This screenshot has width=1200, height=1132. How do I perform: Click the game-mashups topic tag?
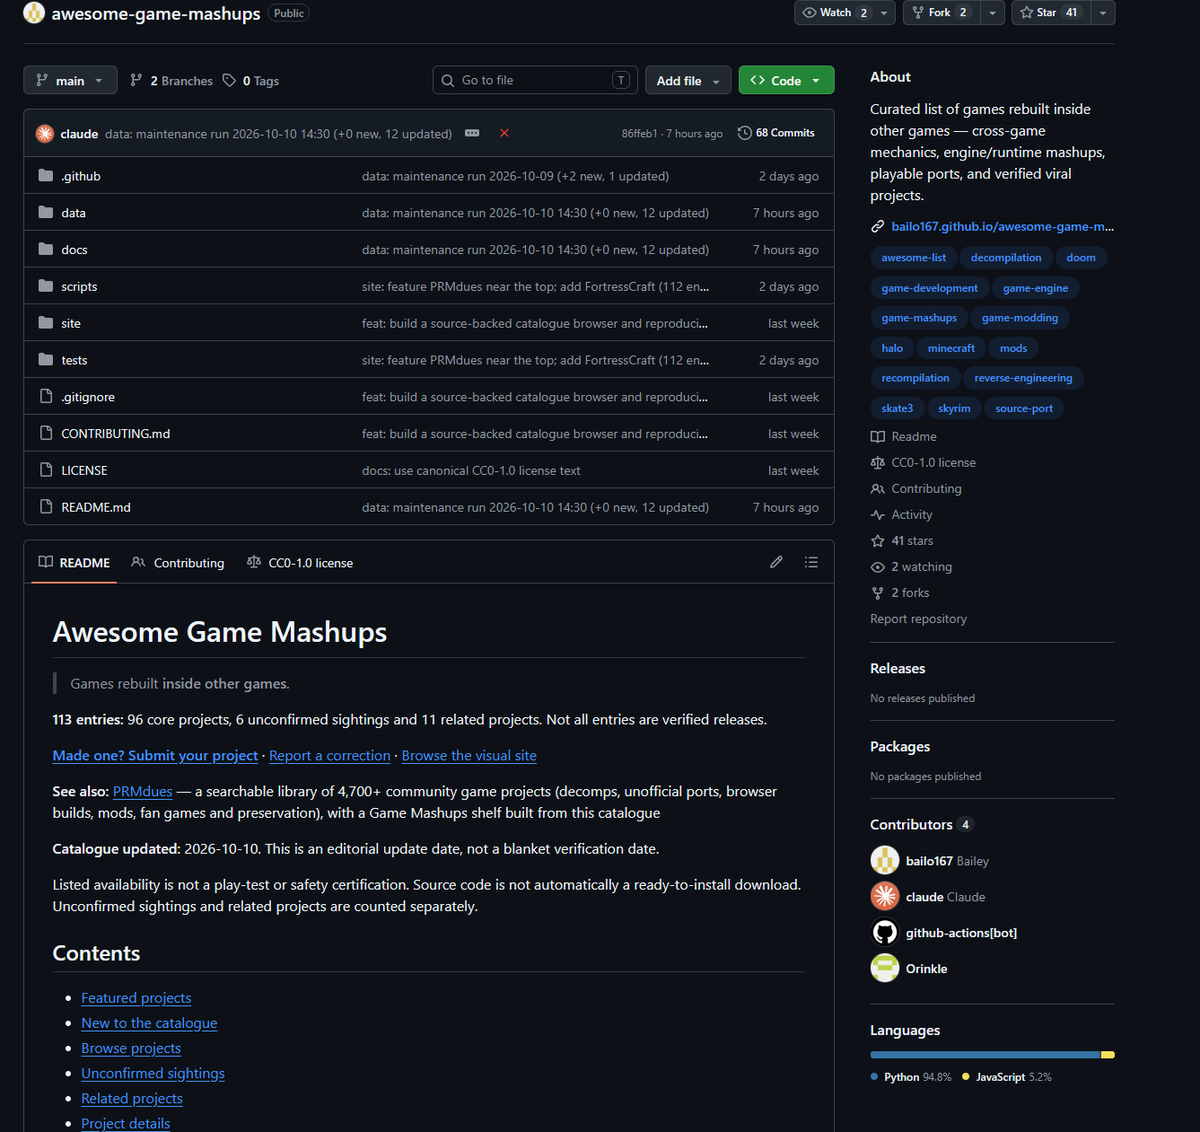tap(919, 318)
